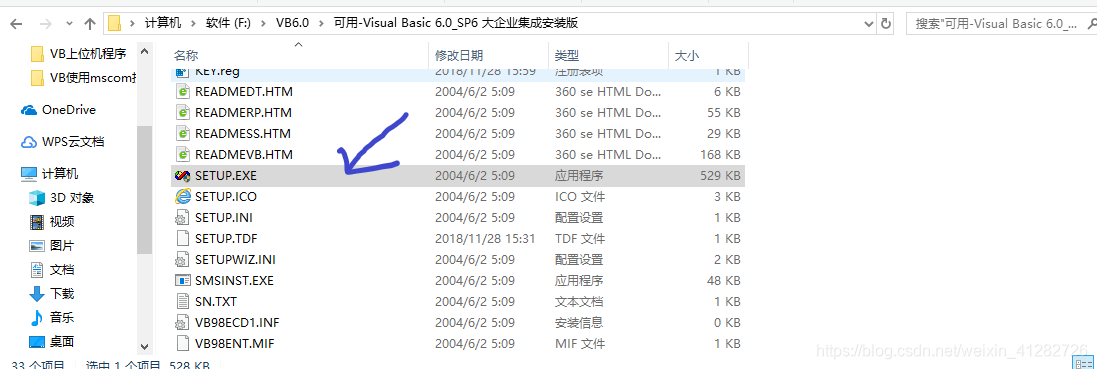Image resolution: width=1097 pixels, height=369 pixels.
Task: Click navigation pane scroll up arrow
Action: (x=144, y=51)
